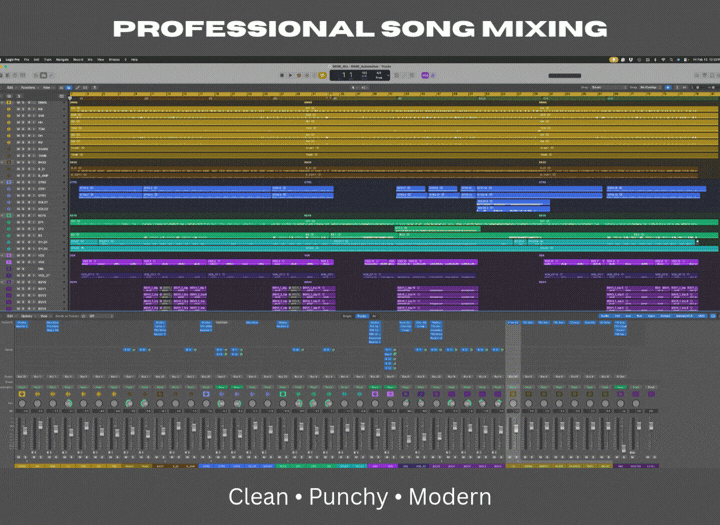Click the blue GTRS stack icon in the mixer
The width and height of the screenshot is (720, 525).
(206, 394)
